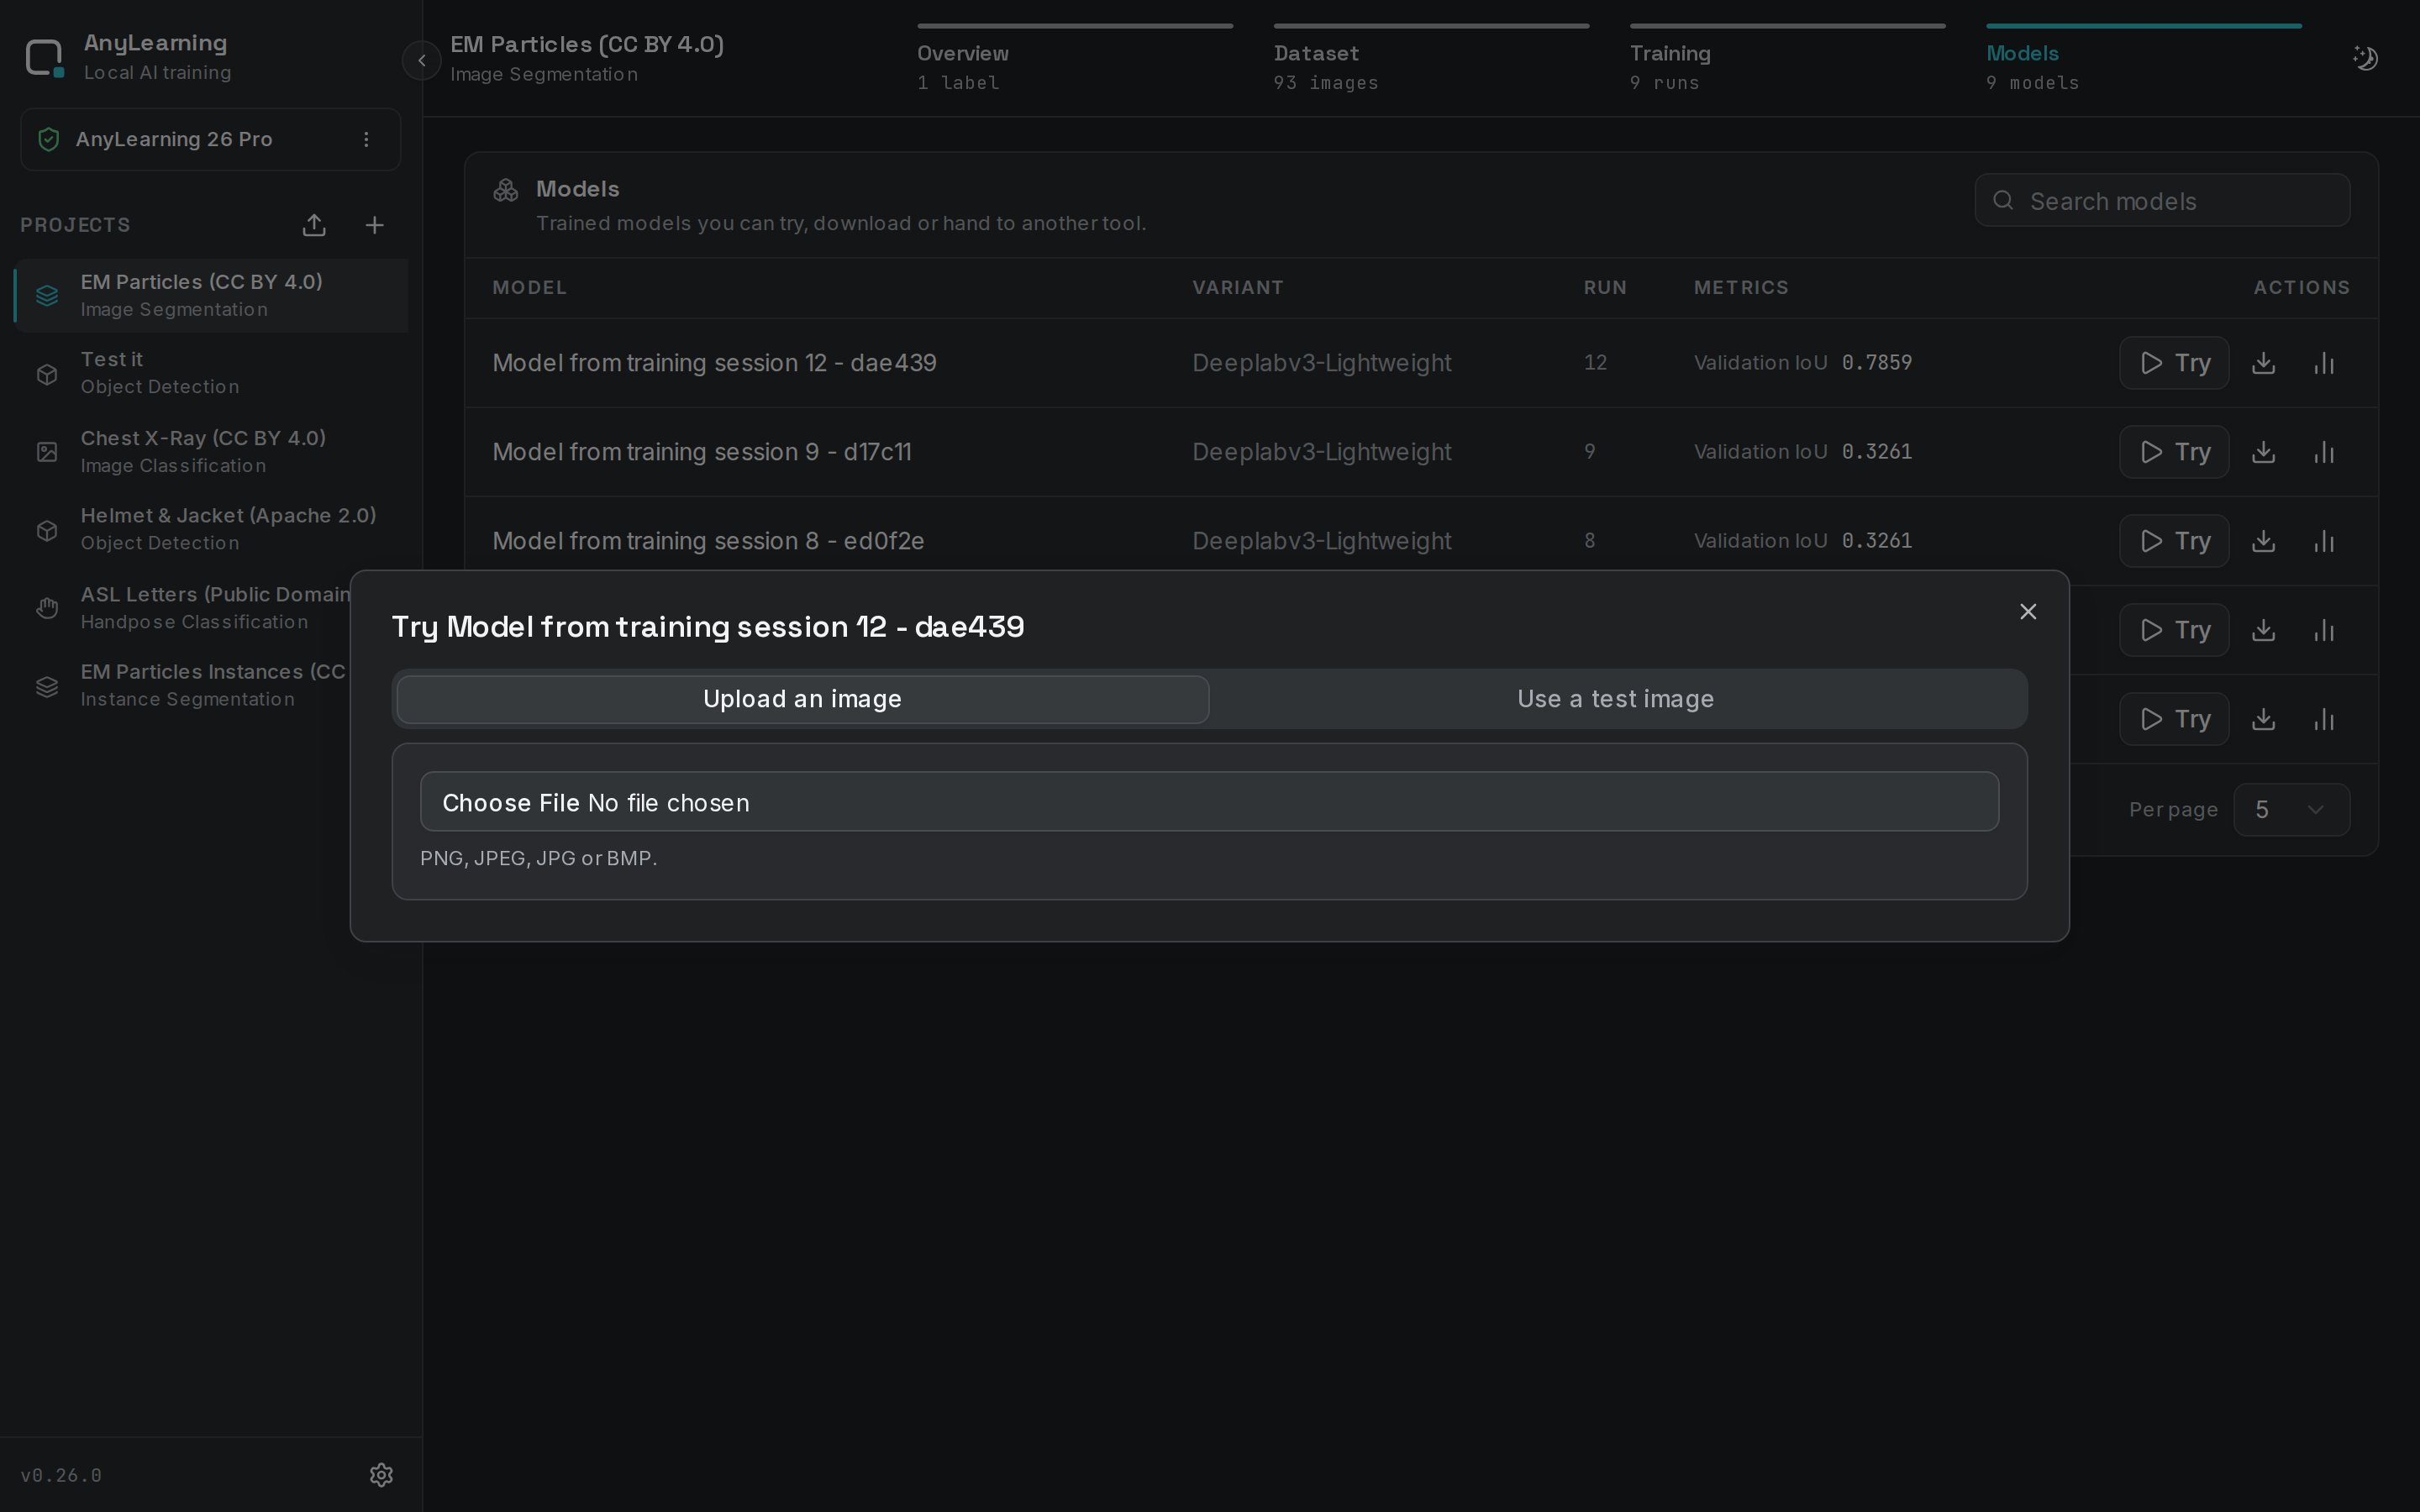Image resolution: width=2420 pixels, height=1512 pixels.
Task: Click the AnyLearning 26 Pro license label
Action: click(x=174, y=139)
